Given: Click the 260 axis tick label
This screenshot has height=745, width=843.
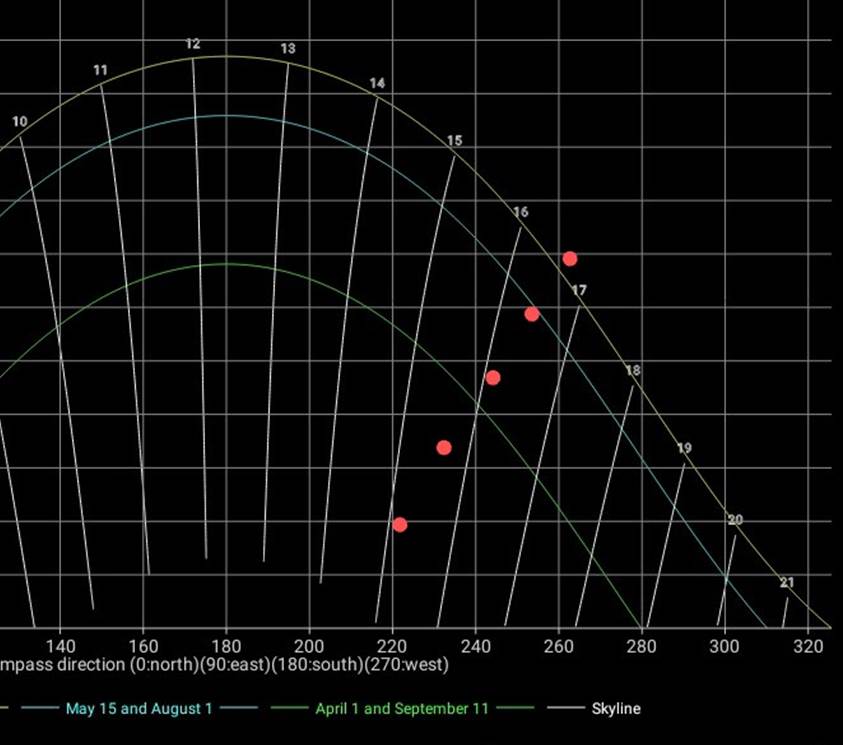Looking at the screenshot, I should pos(558,645).
